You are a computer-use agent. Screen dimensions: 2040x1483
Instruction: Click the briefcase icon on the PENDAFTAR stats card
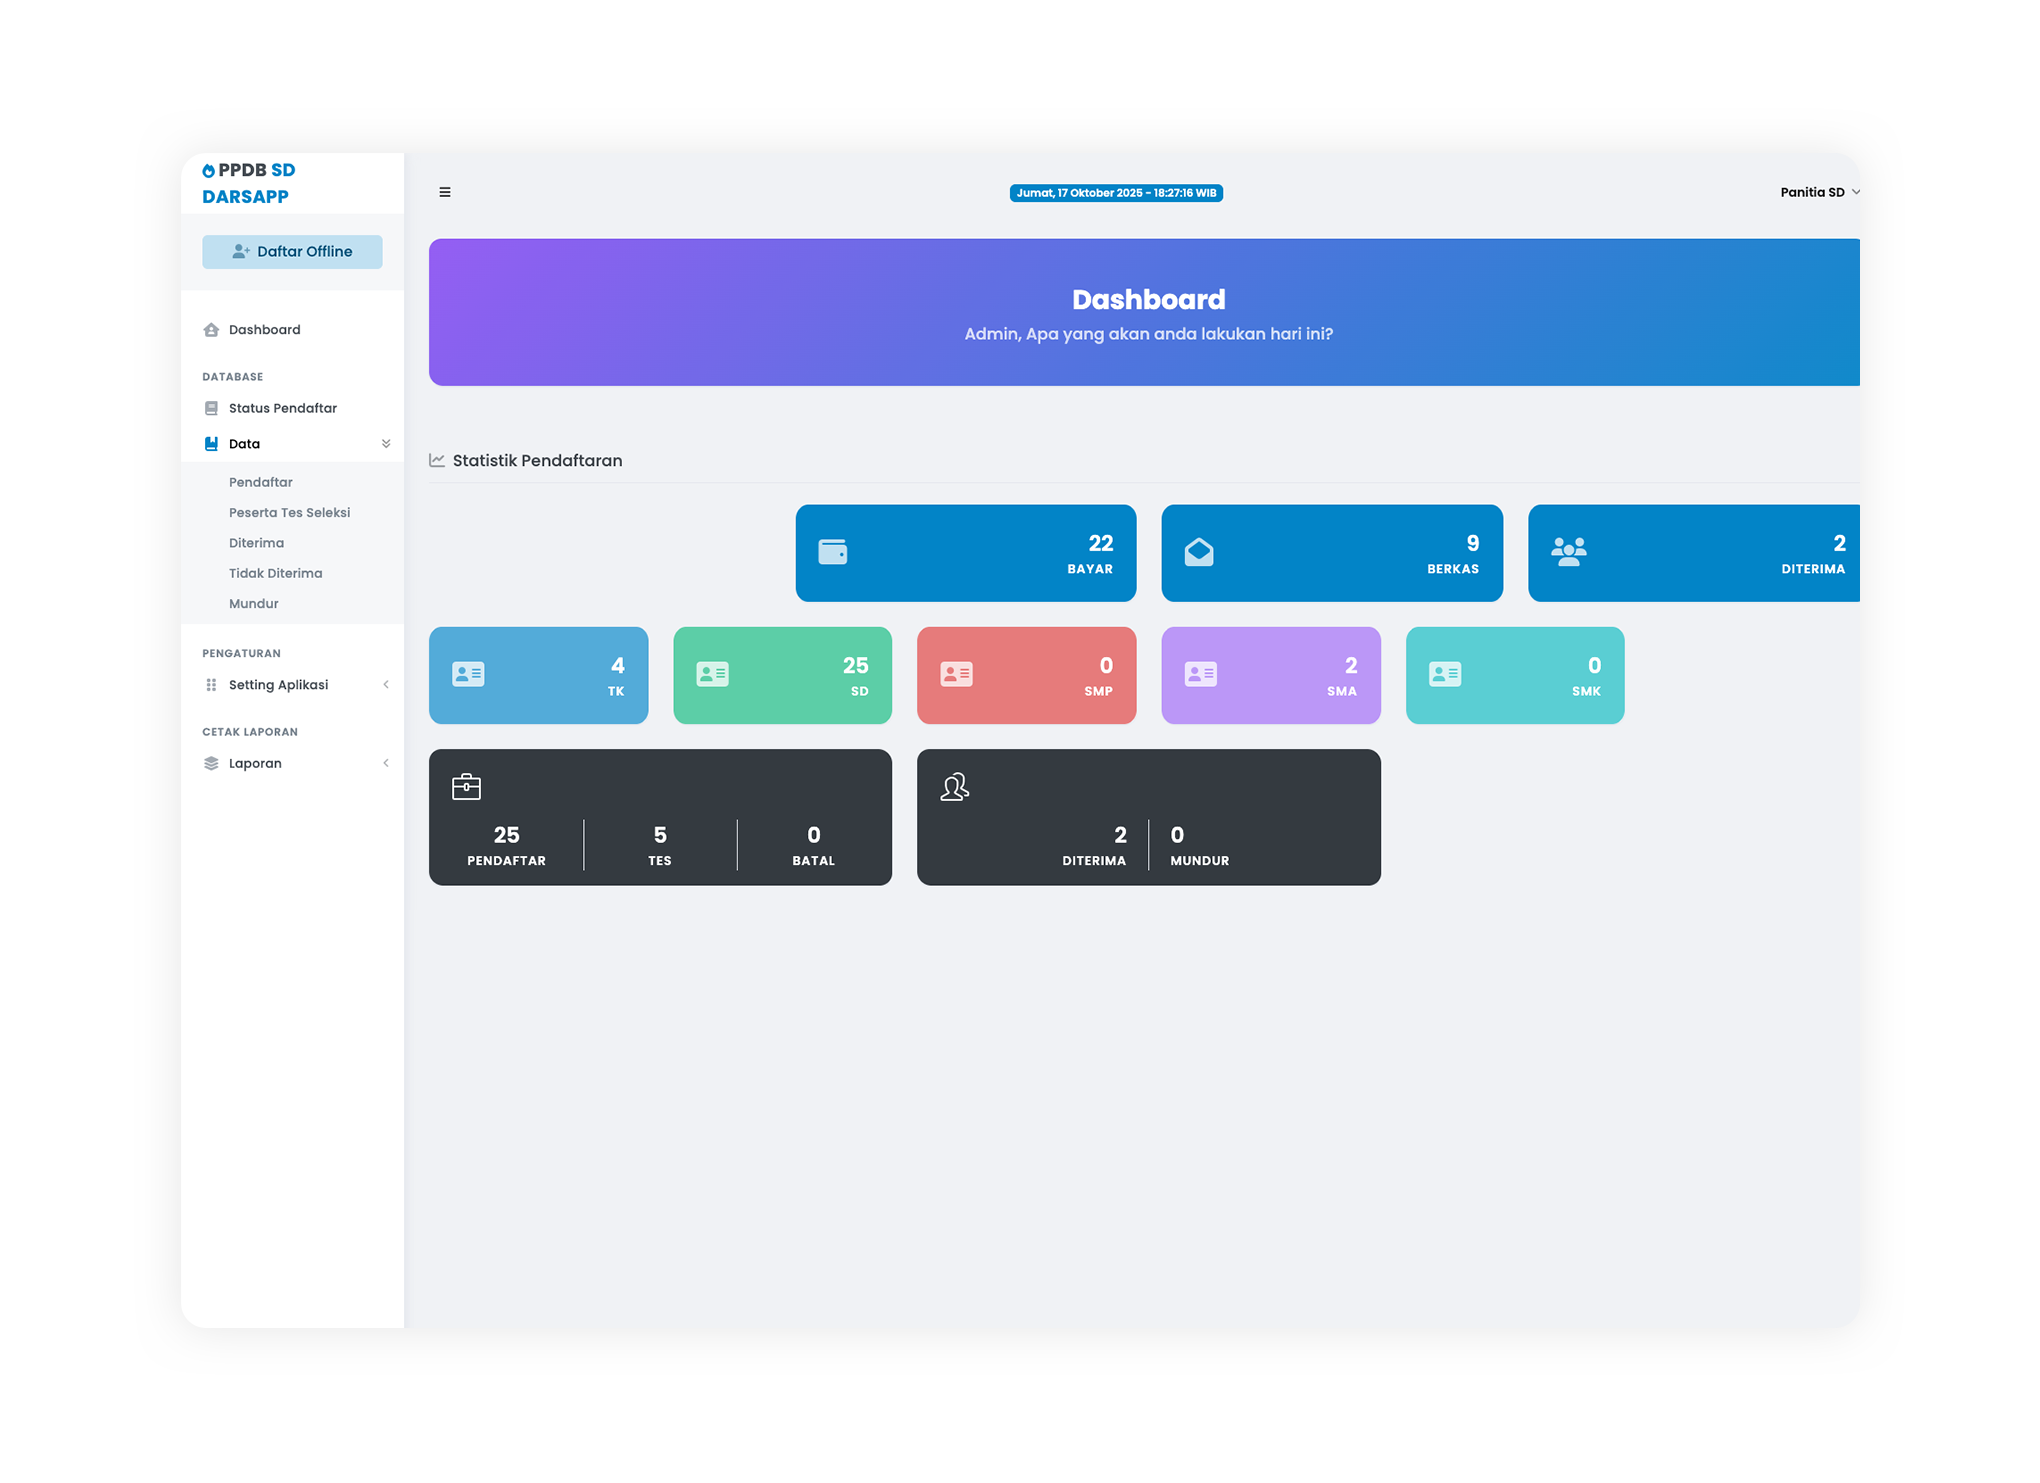[x=467, y=786]
